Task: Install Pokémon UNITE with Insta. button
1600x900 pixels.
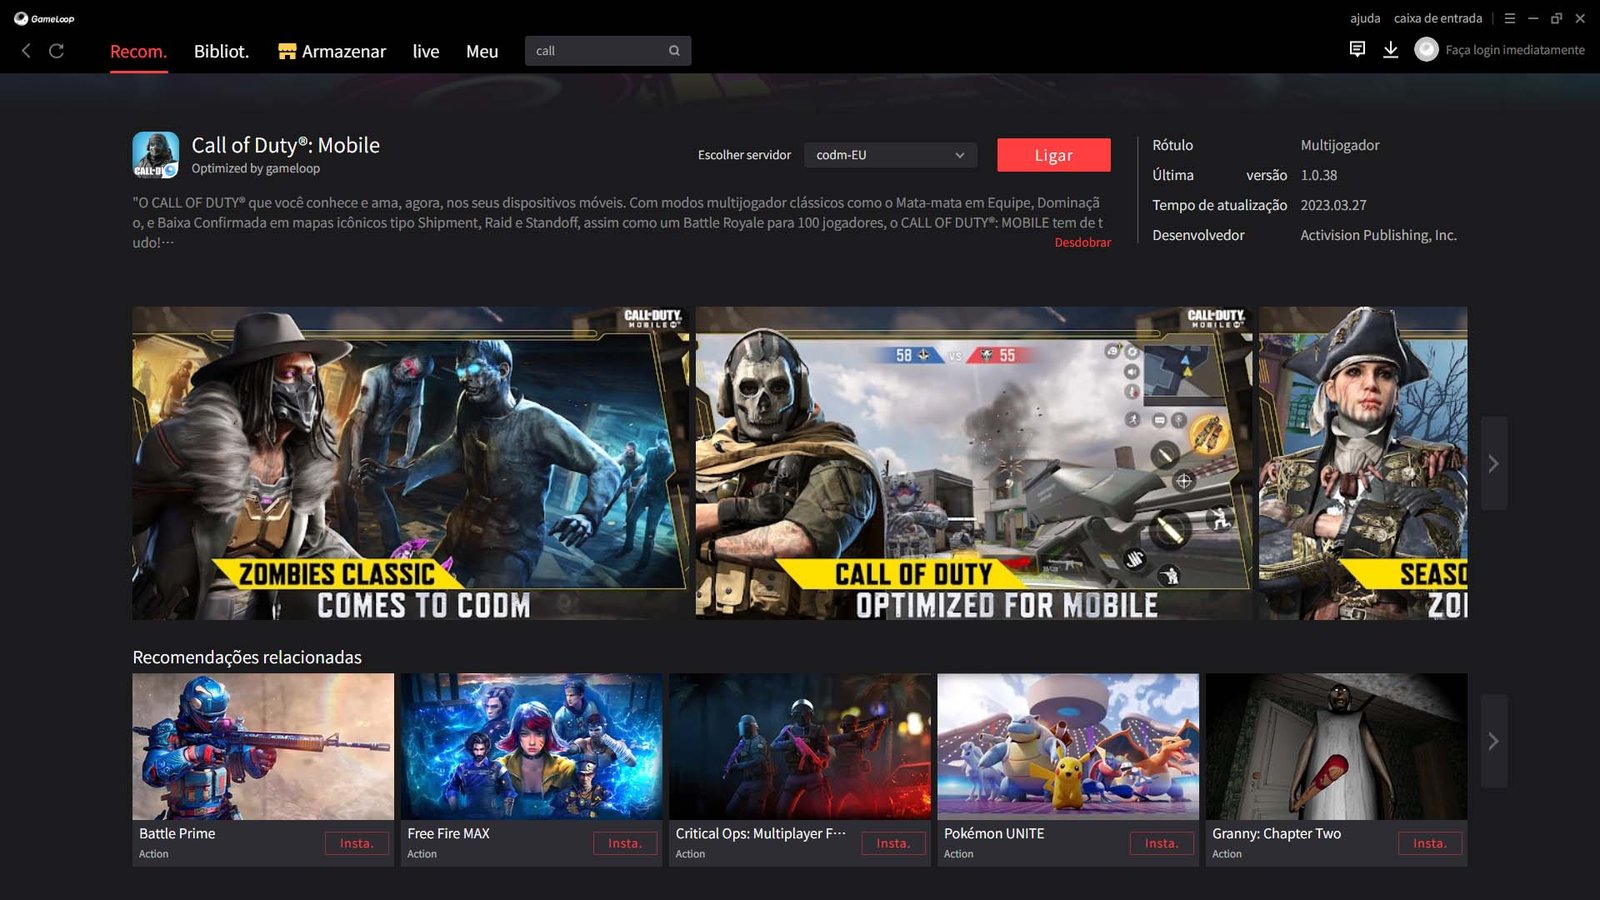Action: tap(1162, 844)
